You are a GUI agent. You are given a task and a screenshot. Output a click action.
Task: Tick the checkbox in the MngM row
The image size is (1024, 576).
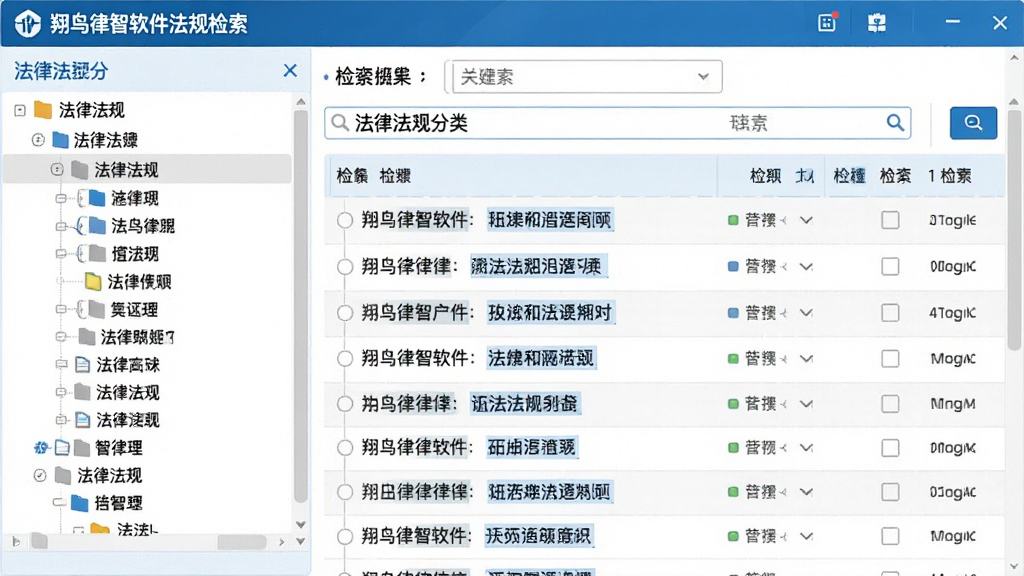890,404
